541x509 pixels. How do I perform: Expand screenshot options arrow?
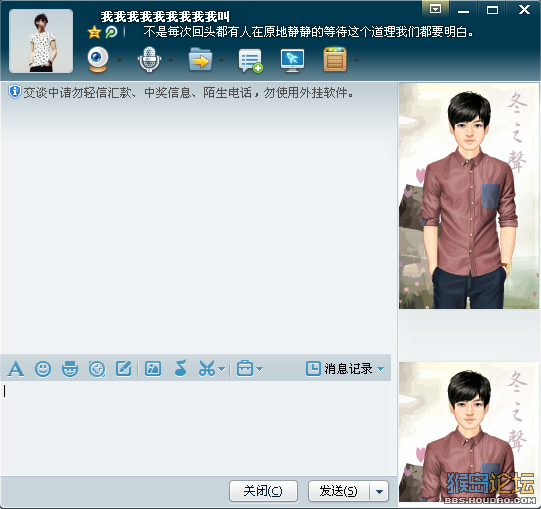tap(222, 369)
